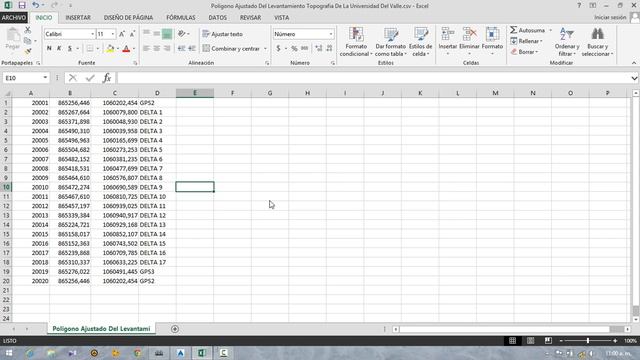This screenshot has height=360, width=640.
Task: Apply accounting dollar format
Action: 278,49
